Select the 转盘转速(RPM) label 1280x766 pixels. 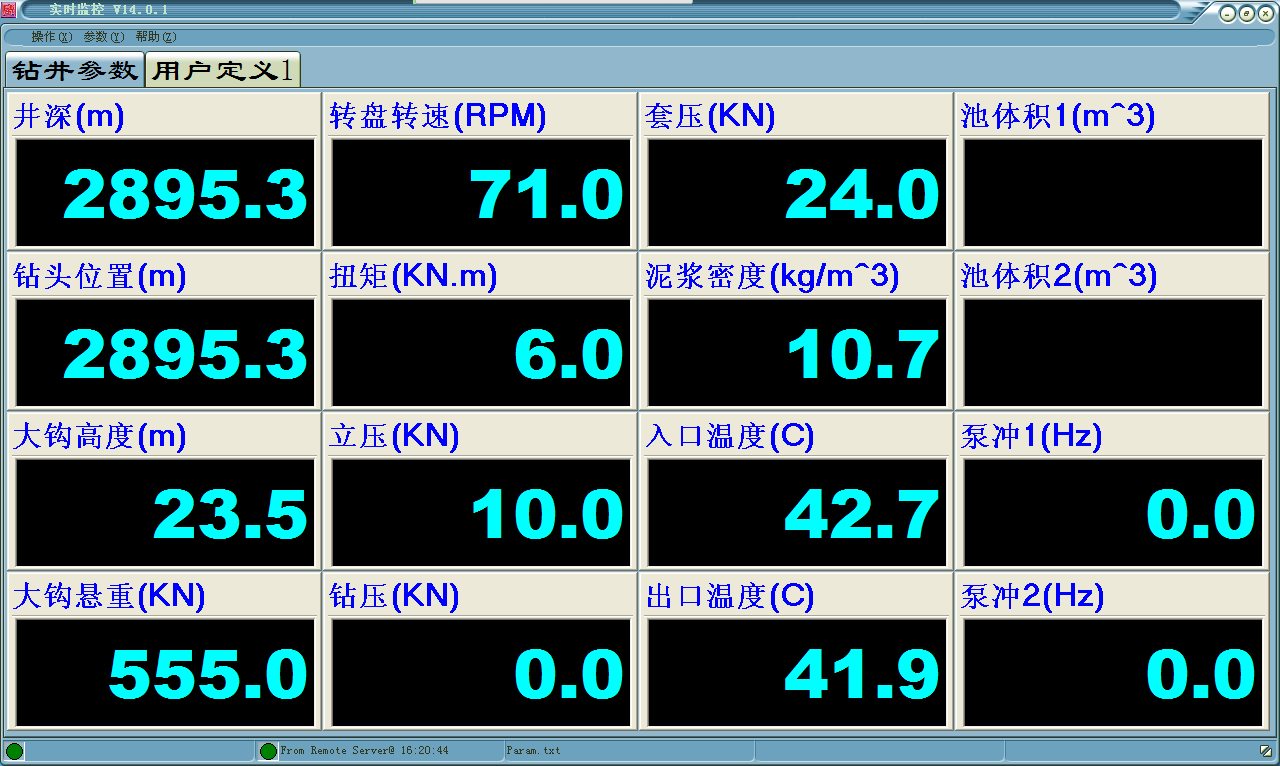tap(438, 117)
